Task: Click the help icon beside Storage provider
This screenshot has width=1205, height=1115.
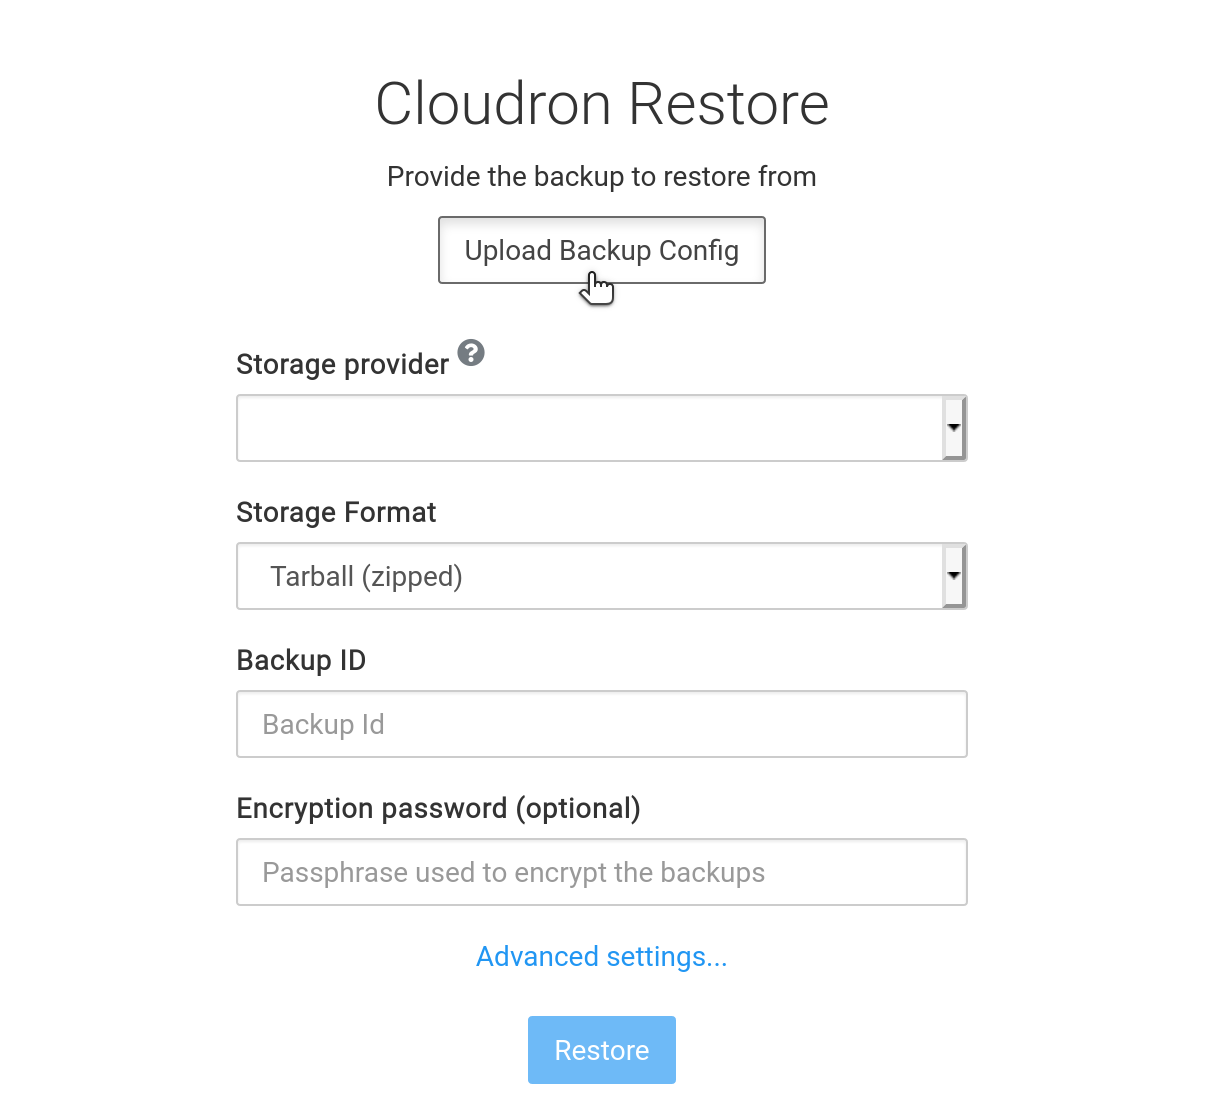Action: [x=471, y=353]
